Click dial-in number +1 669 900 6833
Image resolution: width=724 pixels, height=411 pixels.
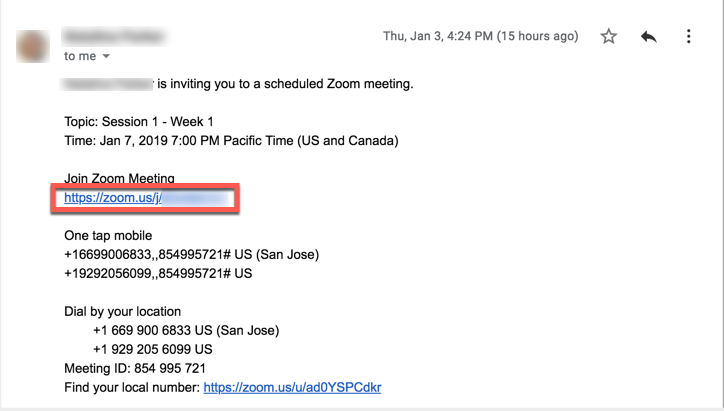pos(185,330)
